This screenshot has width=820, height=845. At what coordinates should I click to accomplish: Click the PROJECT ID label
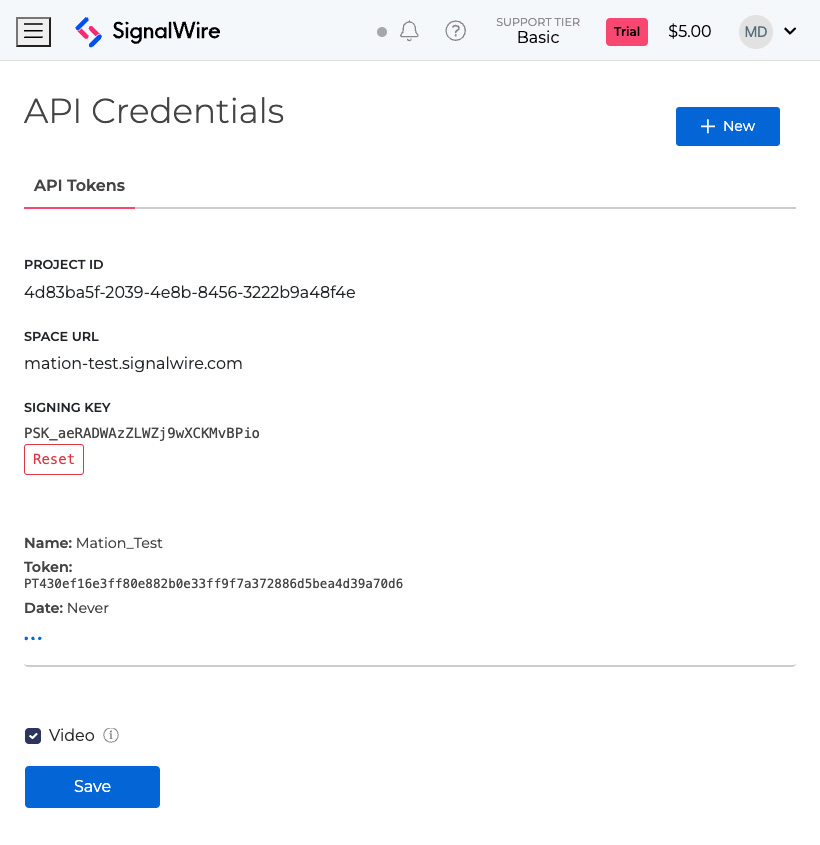(64, 265)
